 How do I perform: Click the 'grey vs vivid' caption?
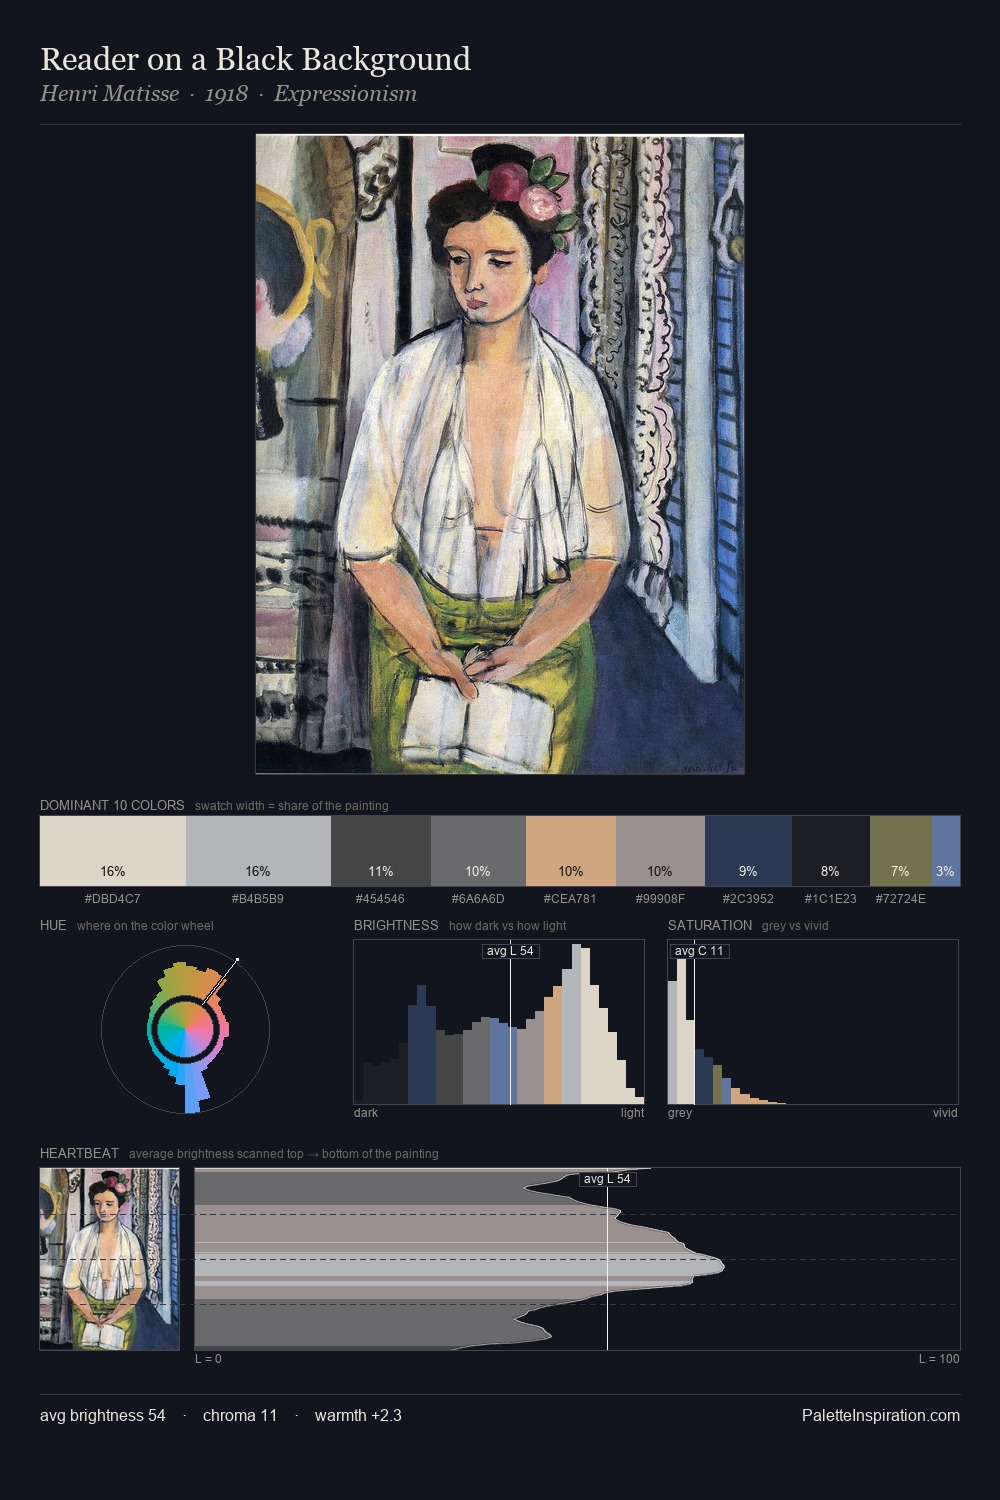[x=795, y=925]
